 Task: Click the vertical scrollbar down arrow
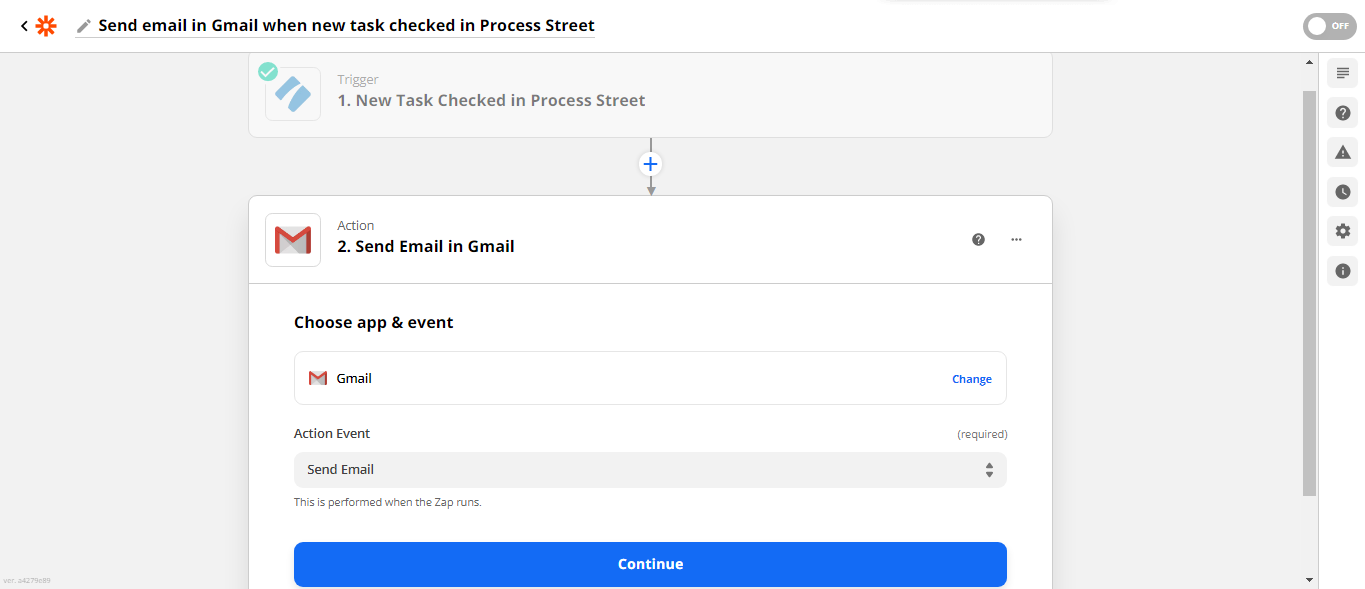1310,579
